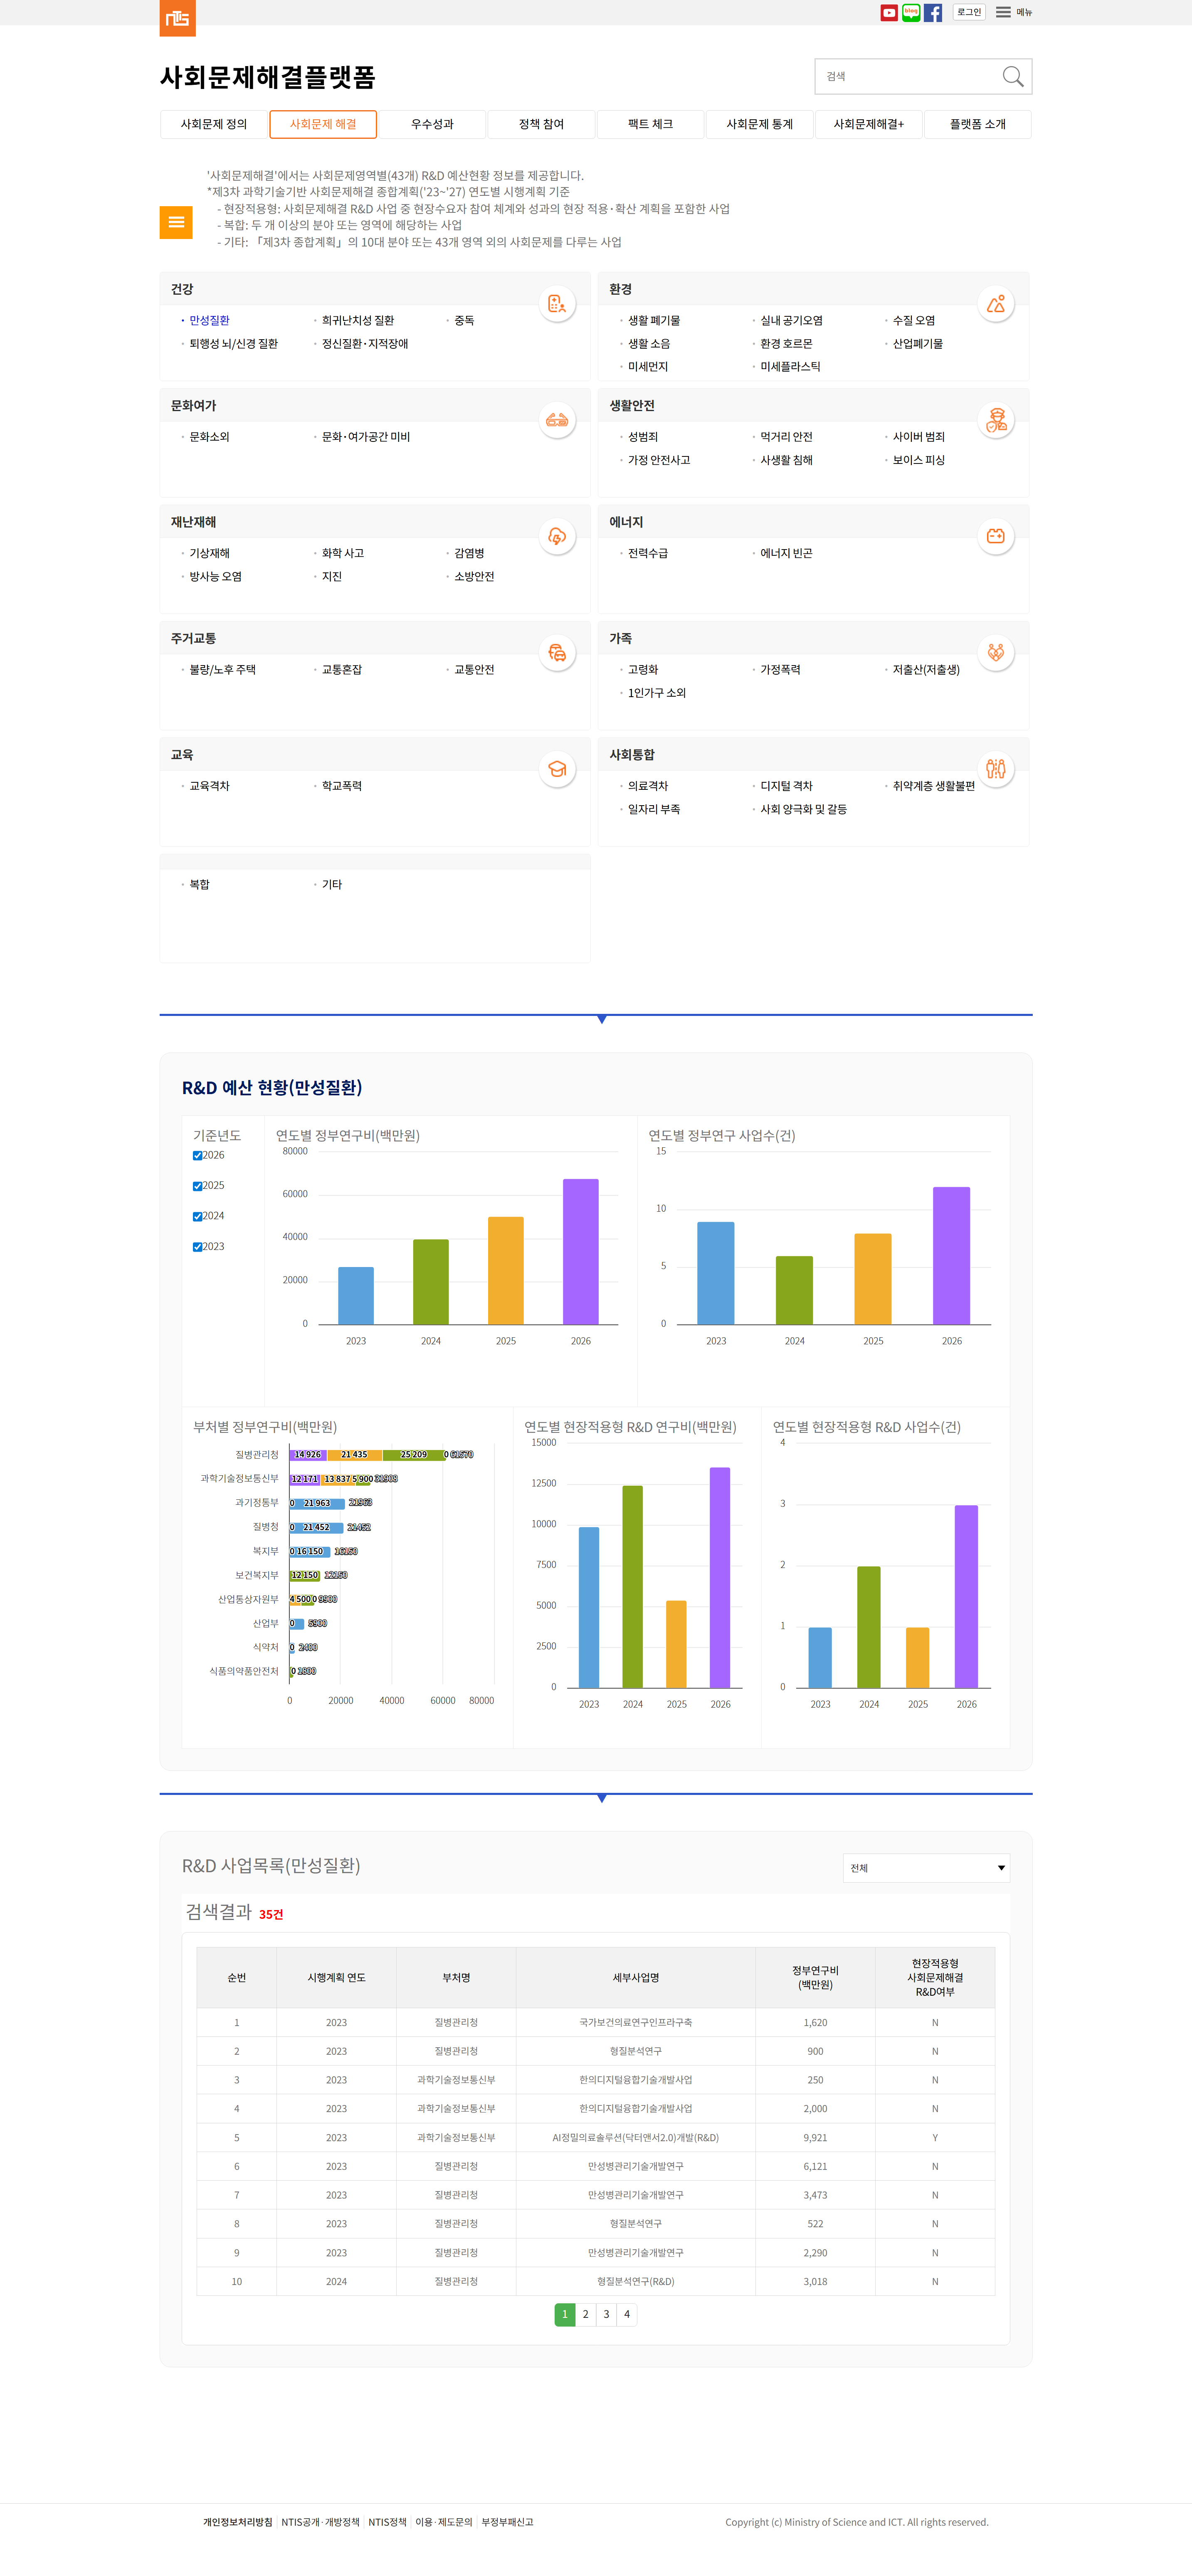Open the Naver blog icon

(911, 13)
